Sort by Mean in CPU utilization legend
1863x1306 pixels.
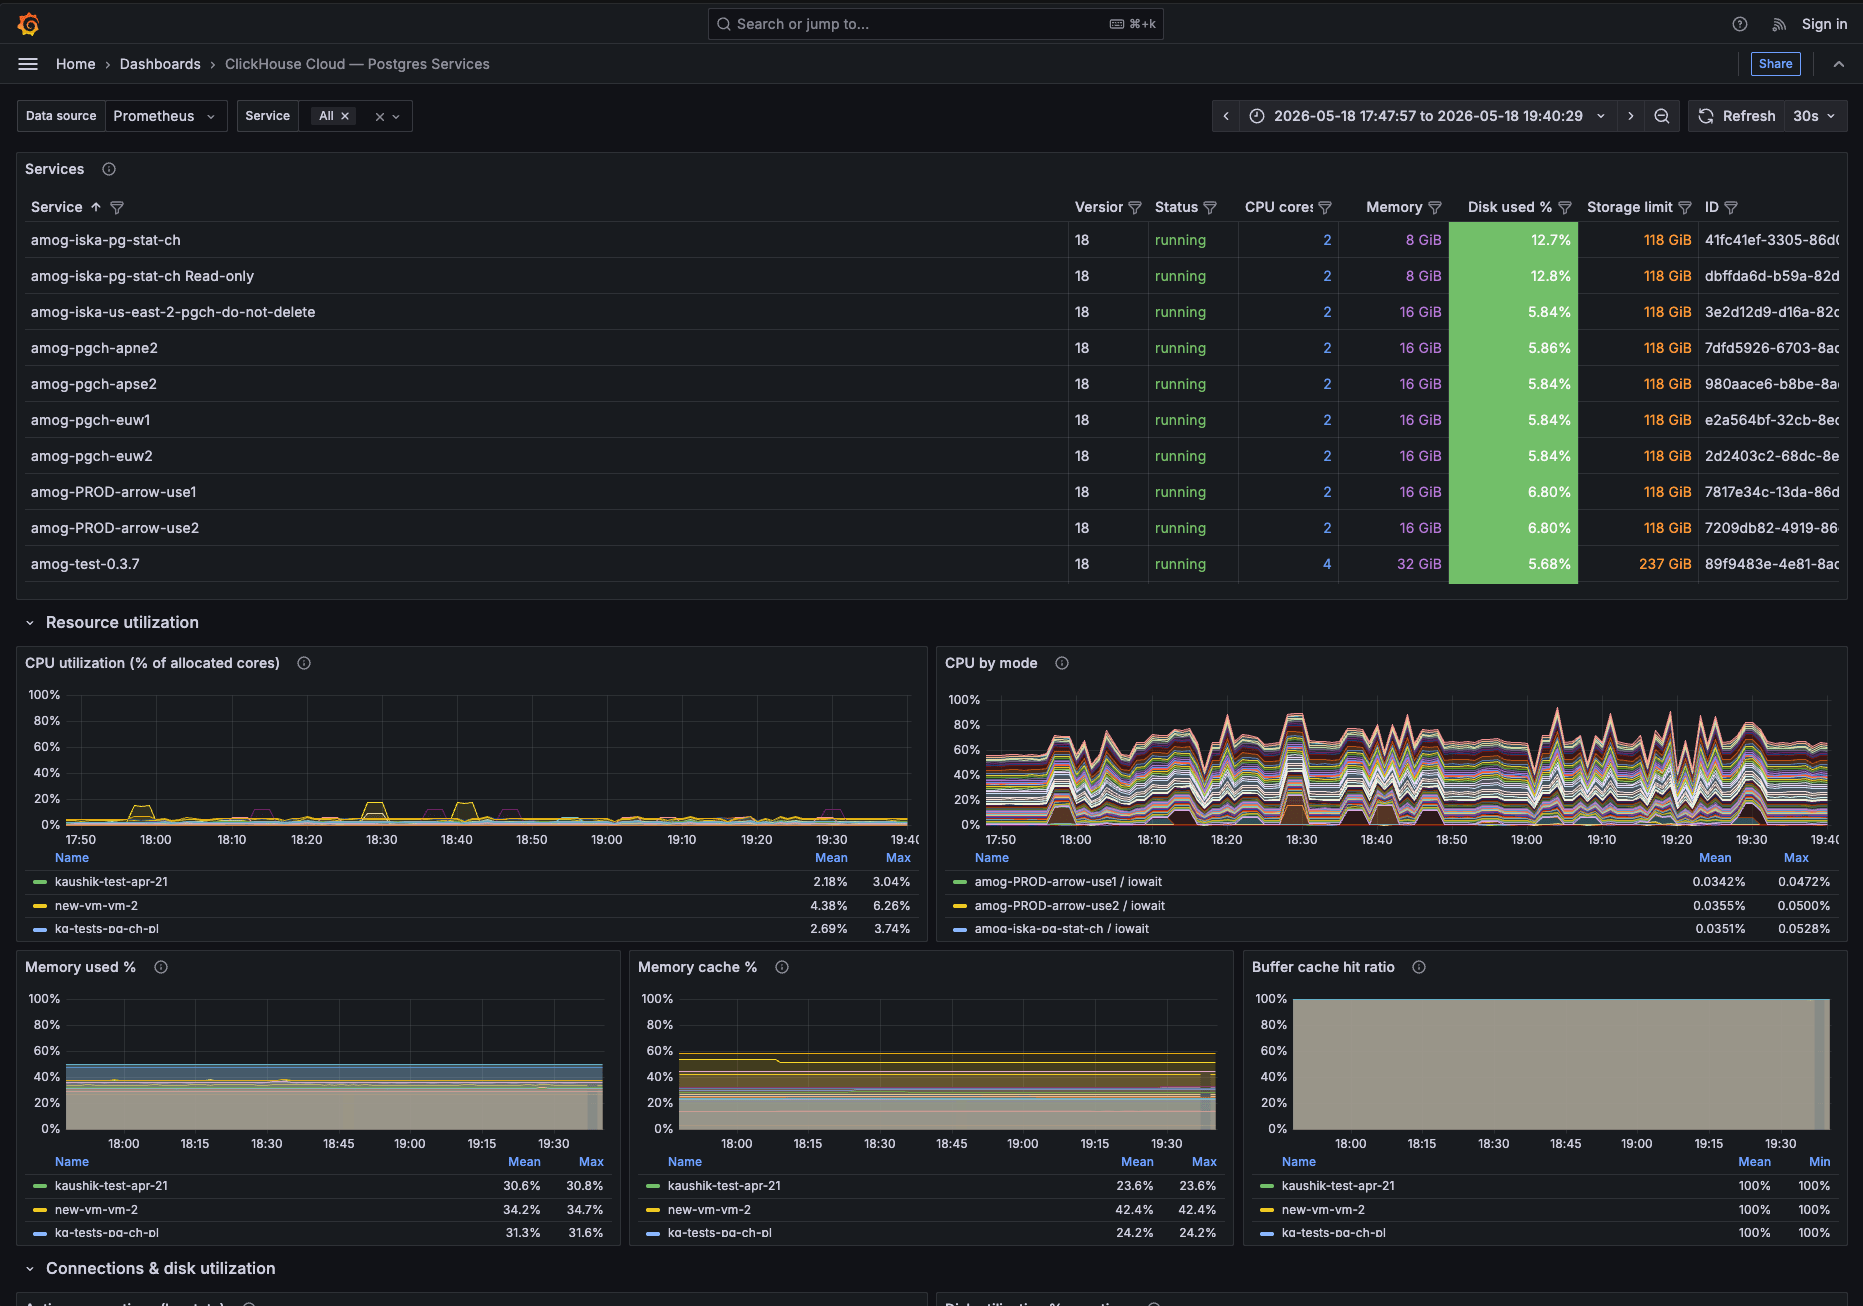(831, 858)
